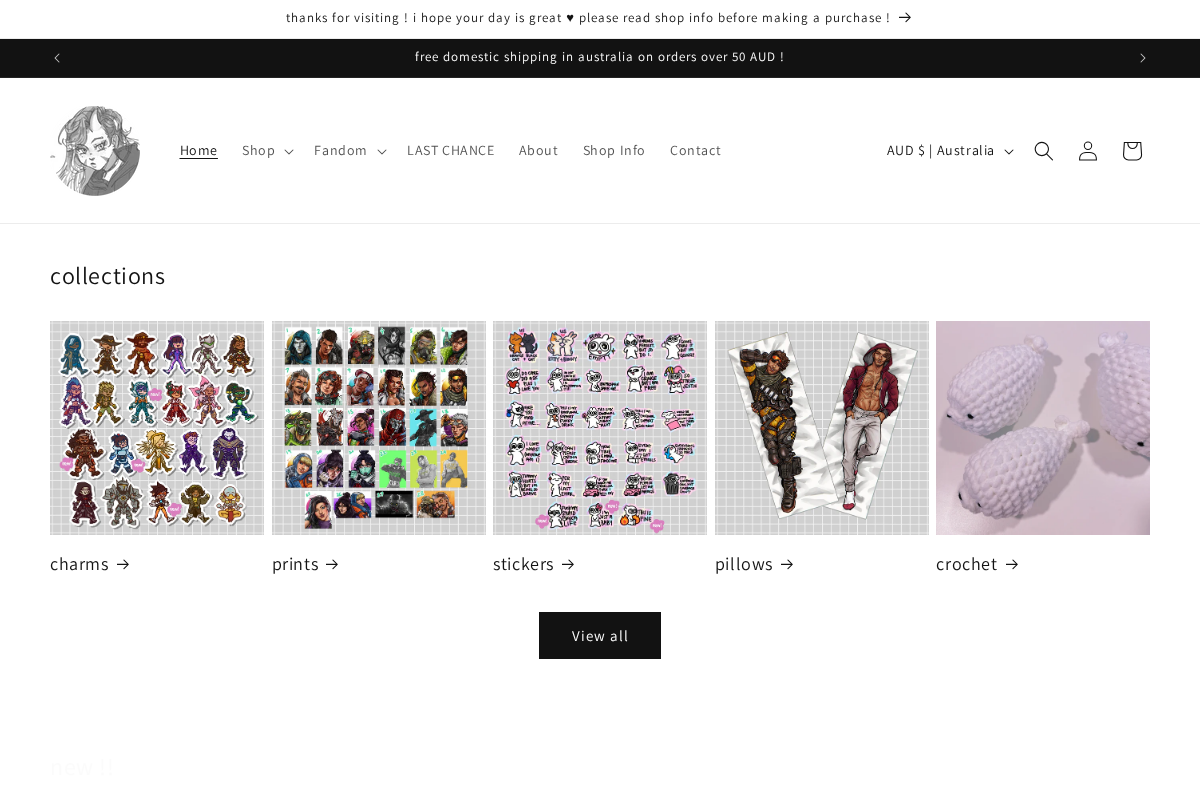Viewport: 1200px width, 800px height.
Task: Click the arrow next to crochet collection
Action: [x=1013, y=564]
